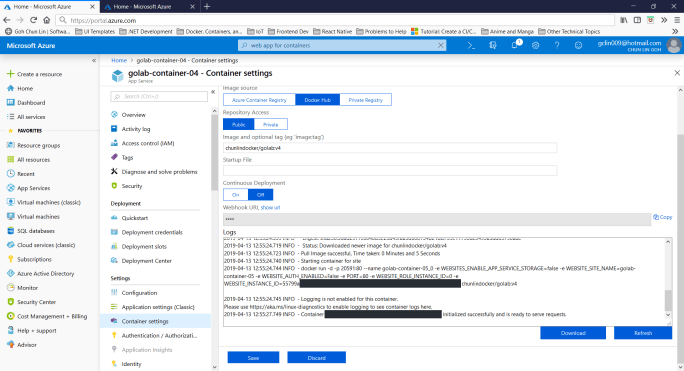
Task: Clear the portal search box text
Action: click(x=441, y=45)
